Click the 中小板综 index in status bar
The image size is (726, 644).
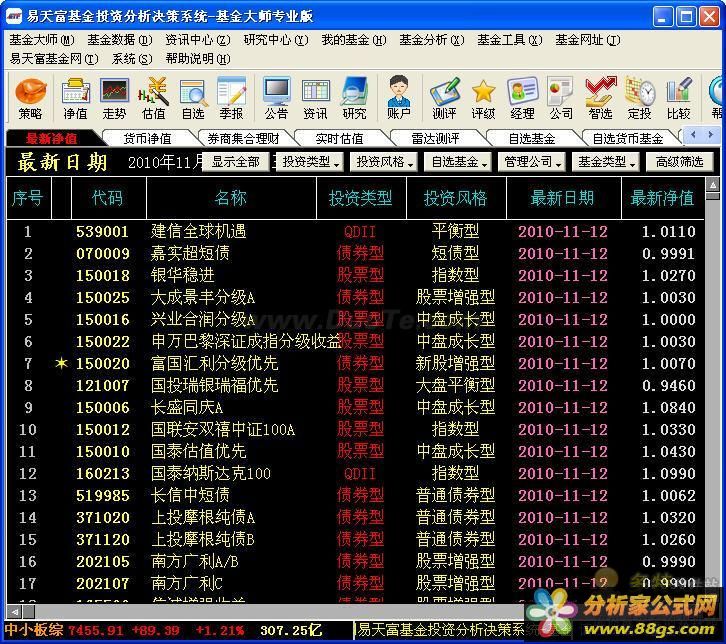[34, 630]
